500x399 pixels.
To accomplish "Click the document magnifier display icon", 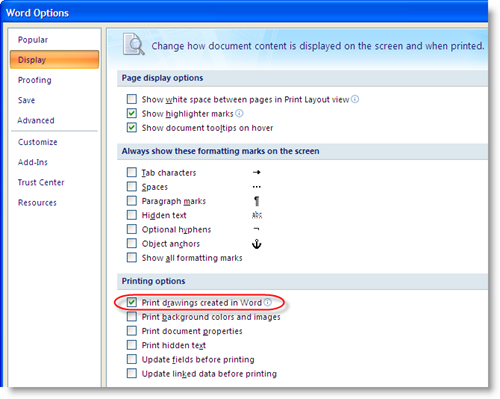I will 134,44.
